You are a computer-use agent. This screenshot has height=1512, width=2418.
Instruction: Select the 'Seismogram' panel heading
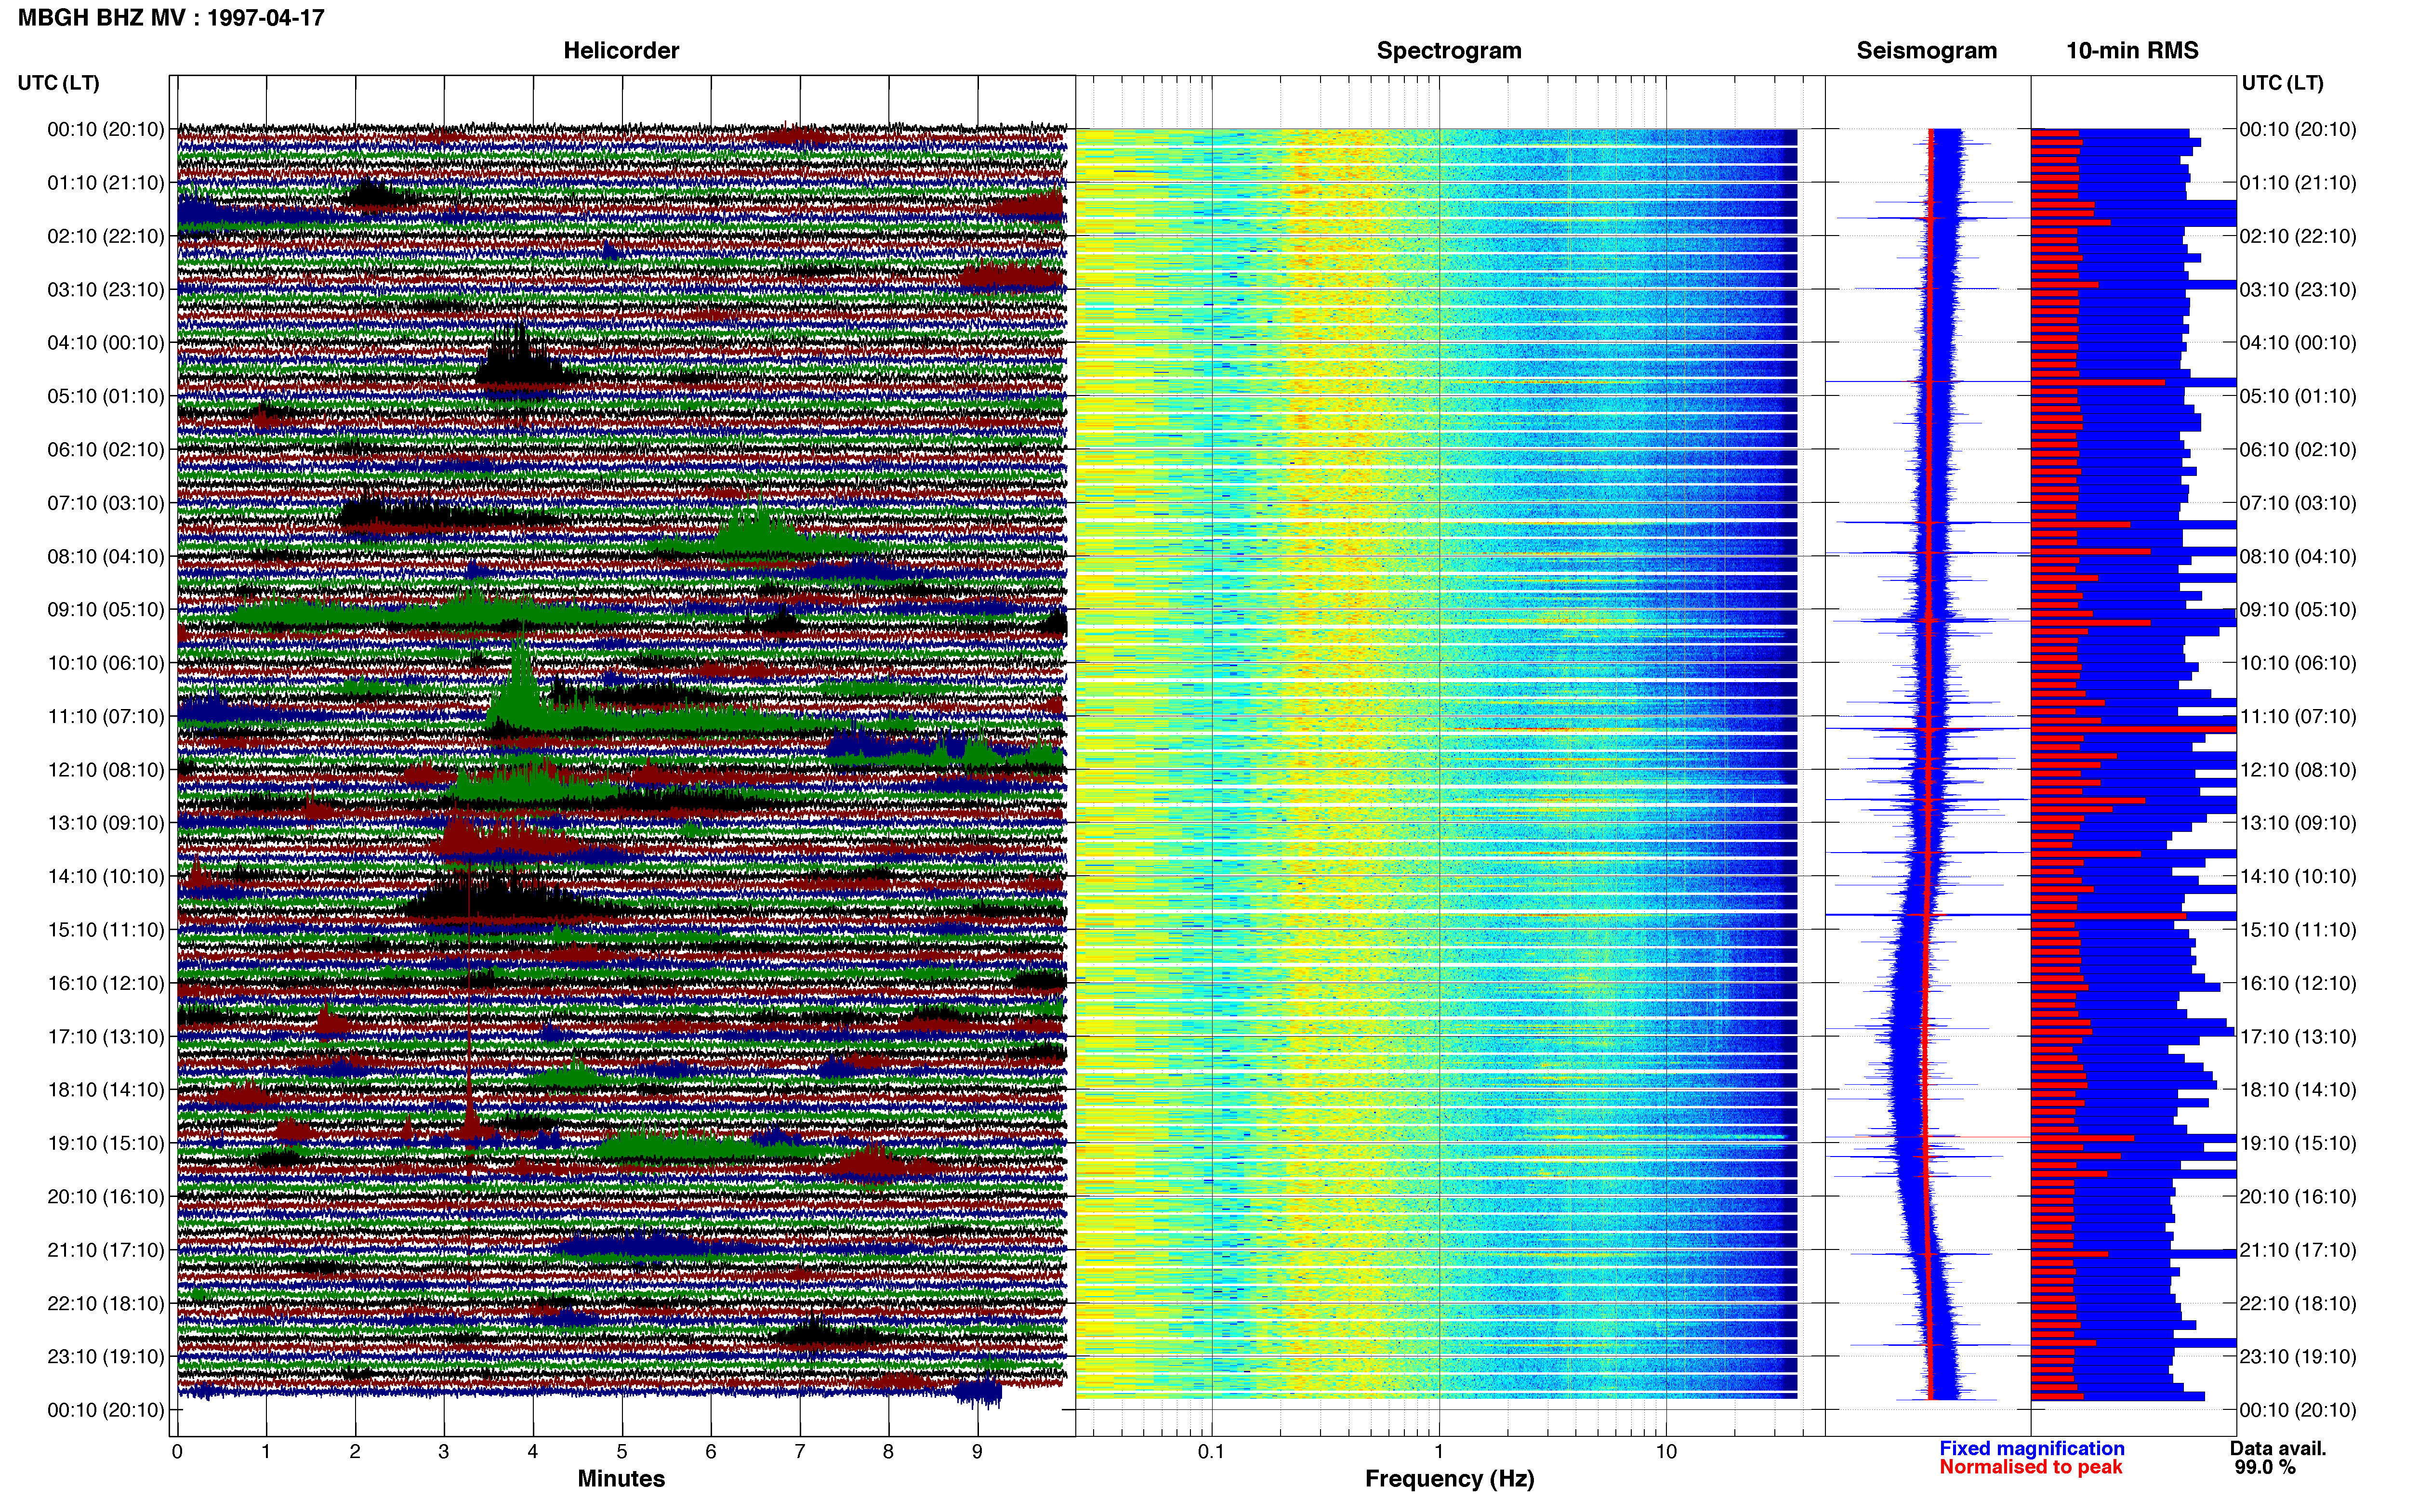click(1926, 50)
